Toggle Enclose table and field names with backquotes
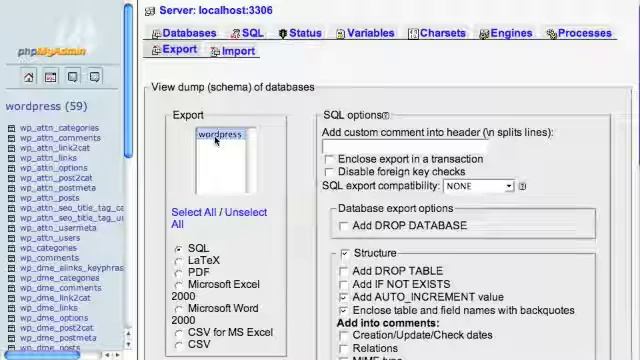The height and width of the screenshot is (360, 640). click(x=344, y=311)
